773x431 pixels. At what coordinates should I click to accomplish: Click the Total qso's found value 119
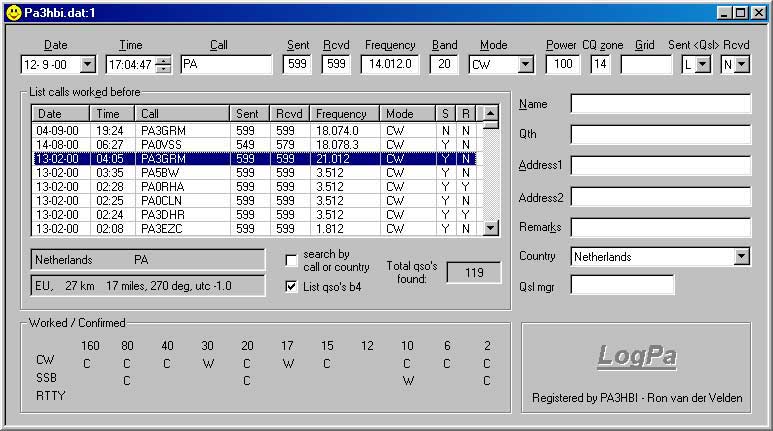474,273
